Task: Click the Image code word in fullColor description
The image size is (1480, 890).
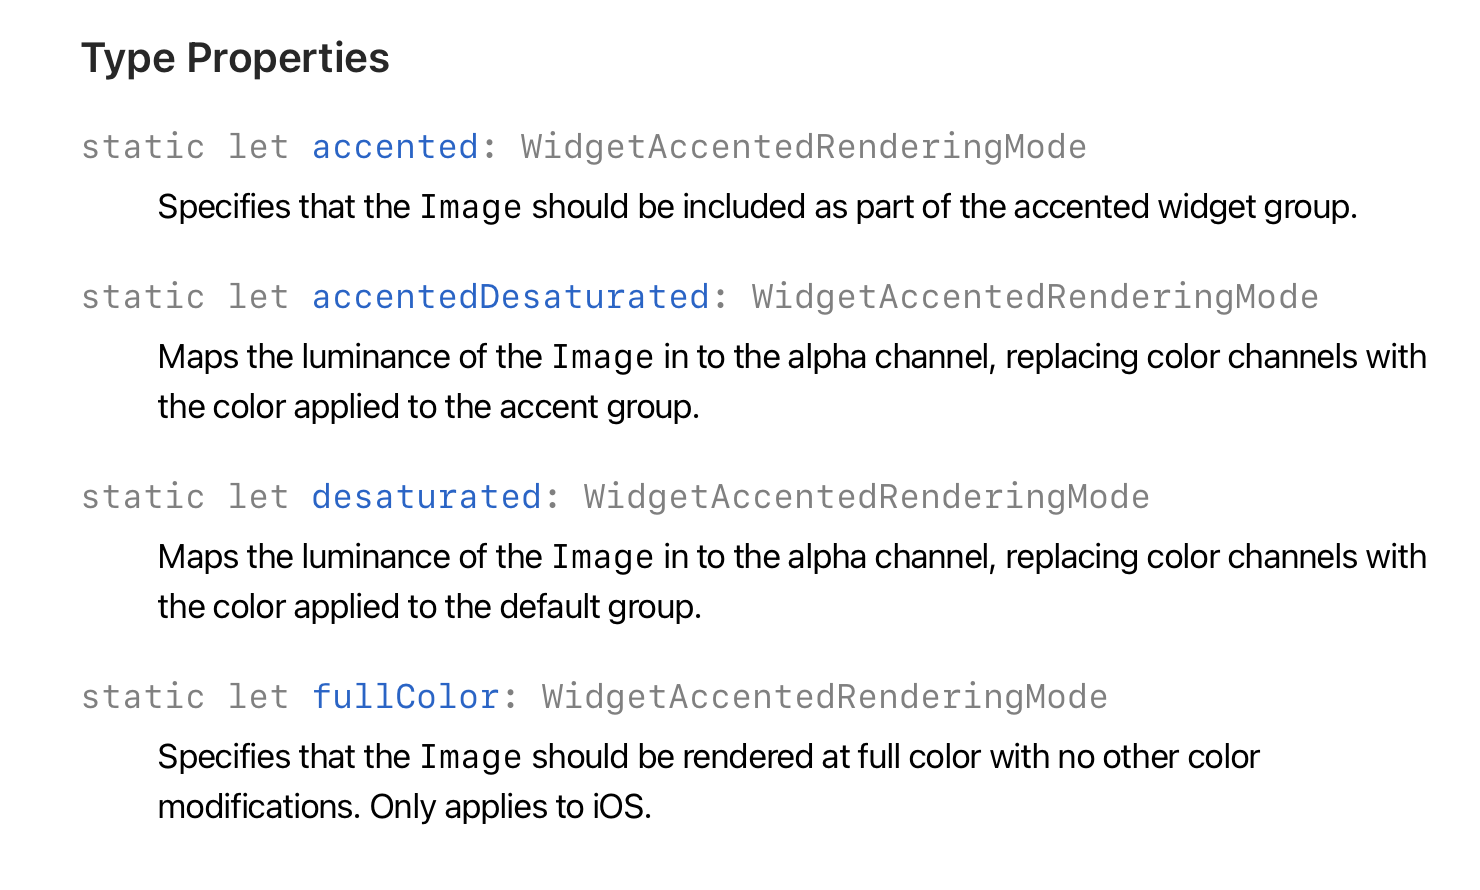Action: pos(471,757)
